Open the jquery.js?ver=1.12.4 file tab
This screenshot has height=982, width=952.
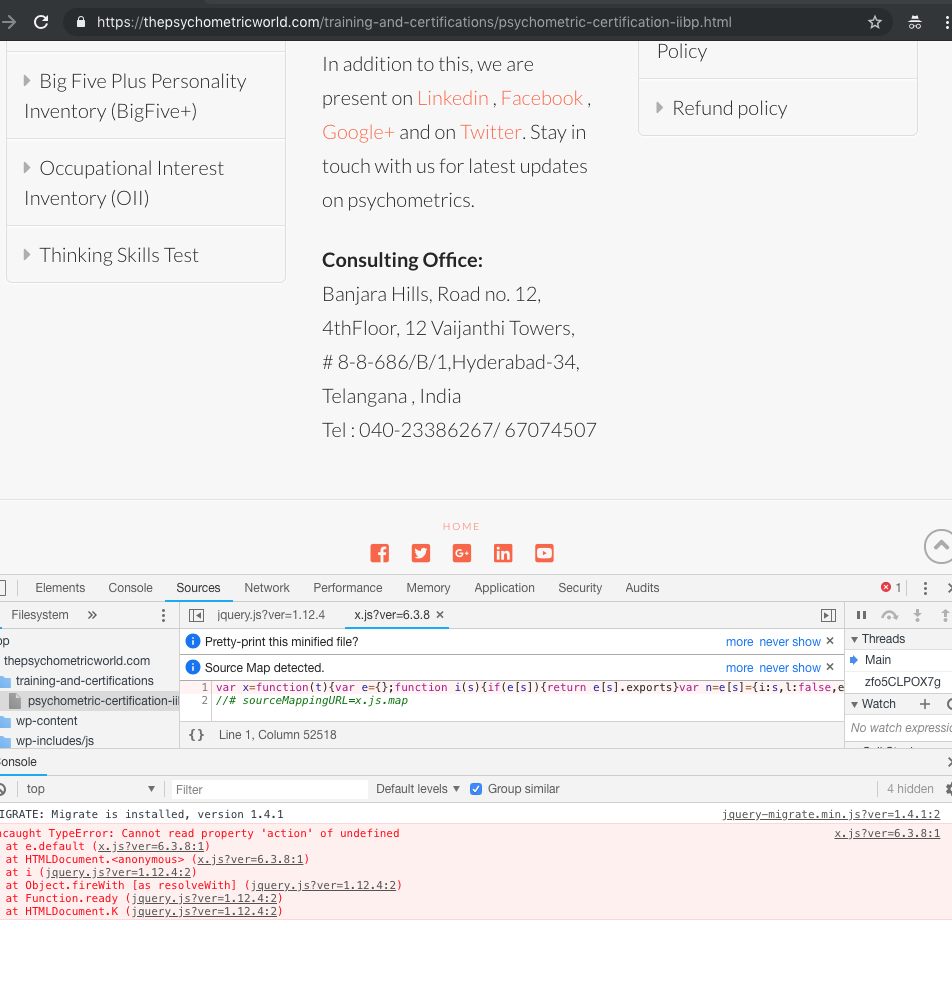point(270,615)
